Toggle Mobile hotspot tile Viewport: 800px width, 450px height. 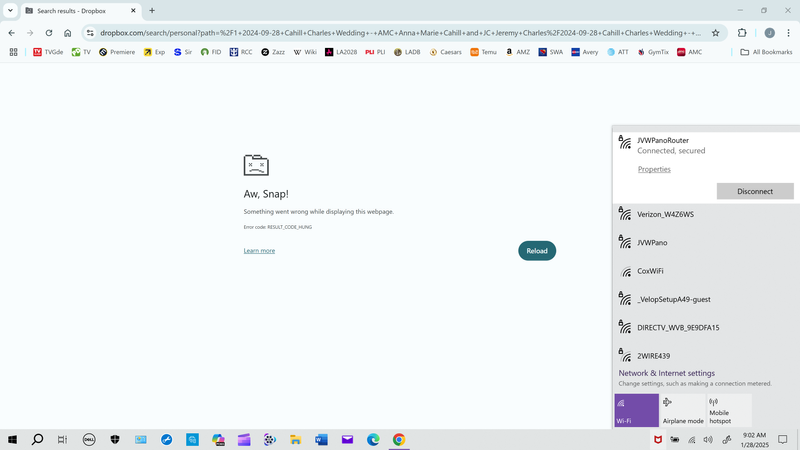pyautogui.click(x=729, y=410)
